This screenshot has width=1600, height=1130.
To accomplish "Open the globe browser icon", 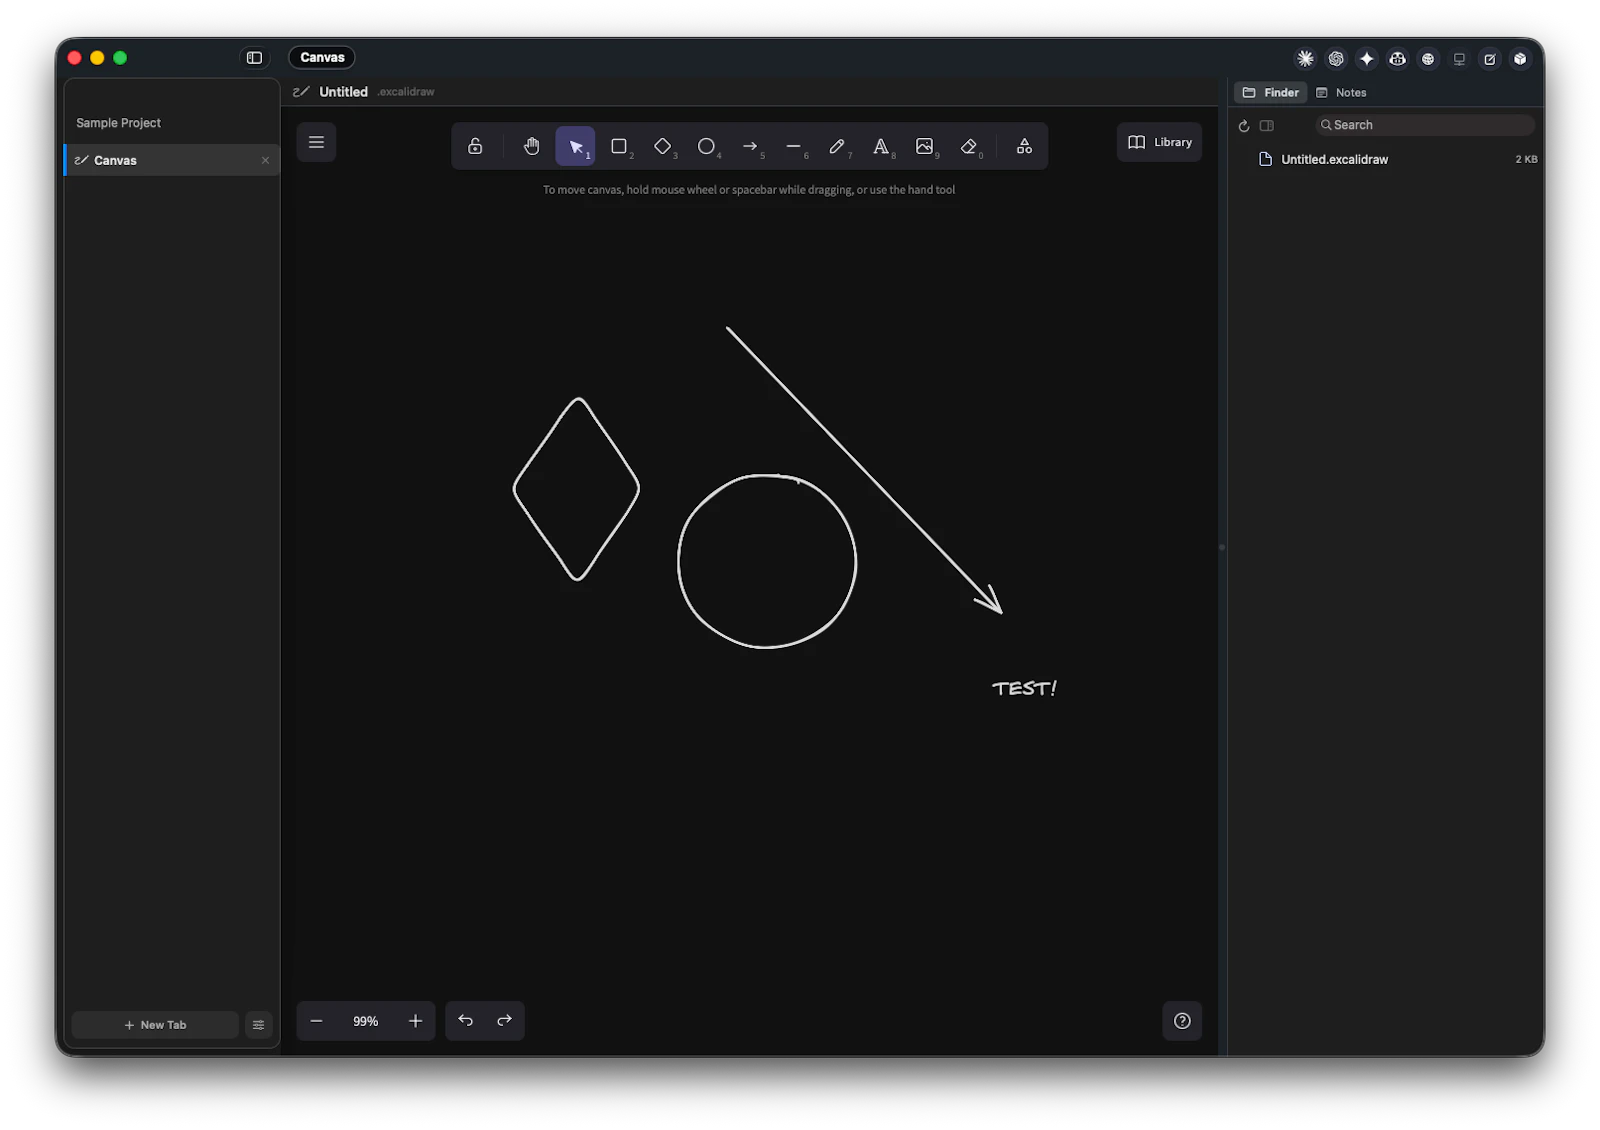I will 1428,59.
